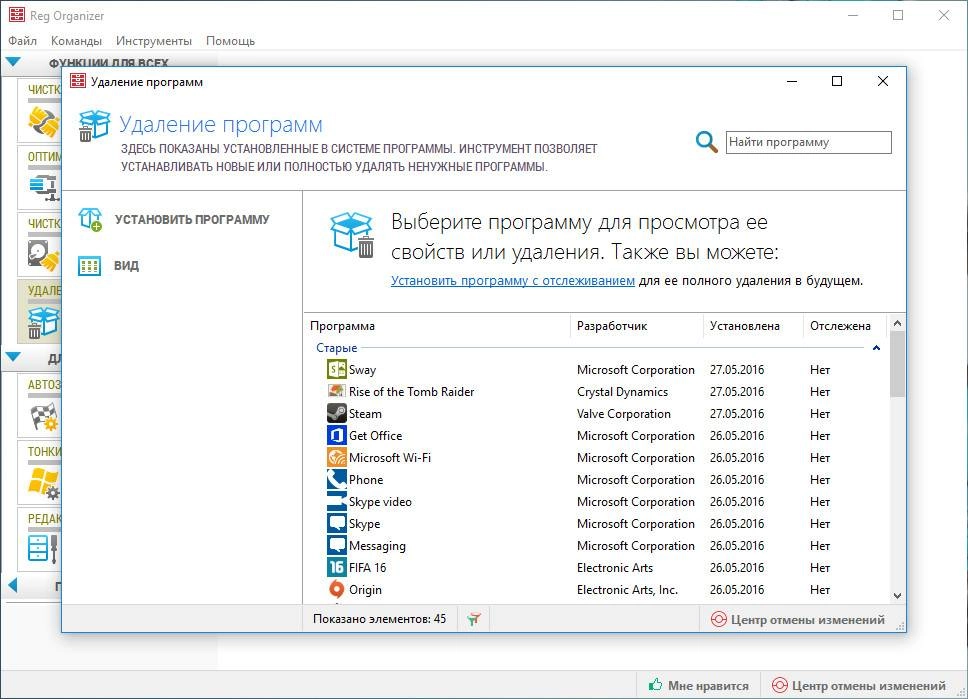968x699 pixels.
Task: Open the Команды menu
Action: click(77, 41)
